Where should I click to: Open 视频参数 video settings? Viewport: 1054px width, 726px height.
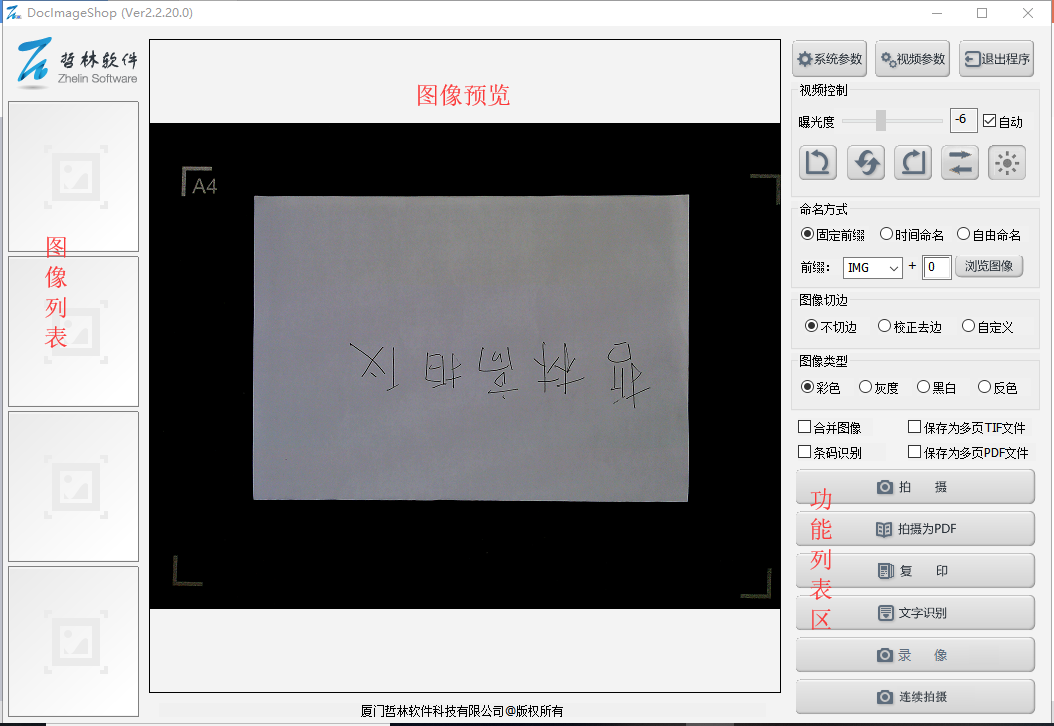click(912, 59)
